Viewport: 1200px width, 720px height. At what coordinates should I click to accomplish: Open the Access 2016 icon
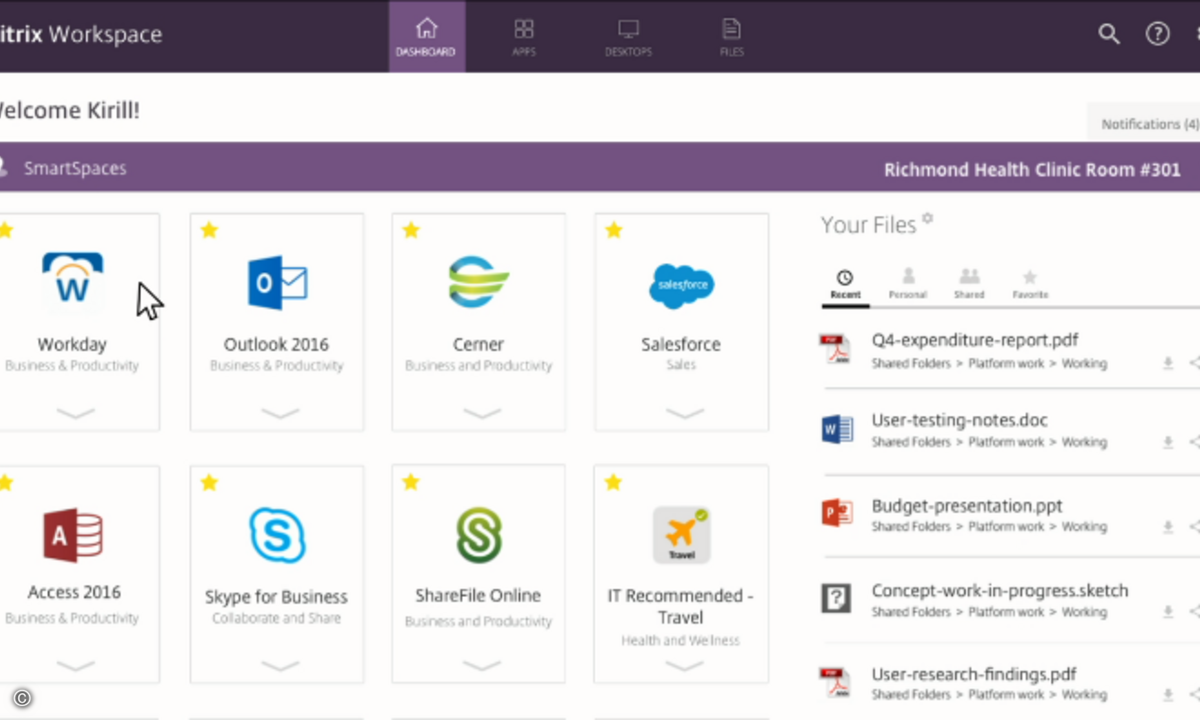tap(72, 535)
